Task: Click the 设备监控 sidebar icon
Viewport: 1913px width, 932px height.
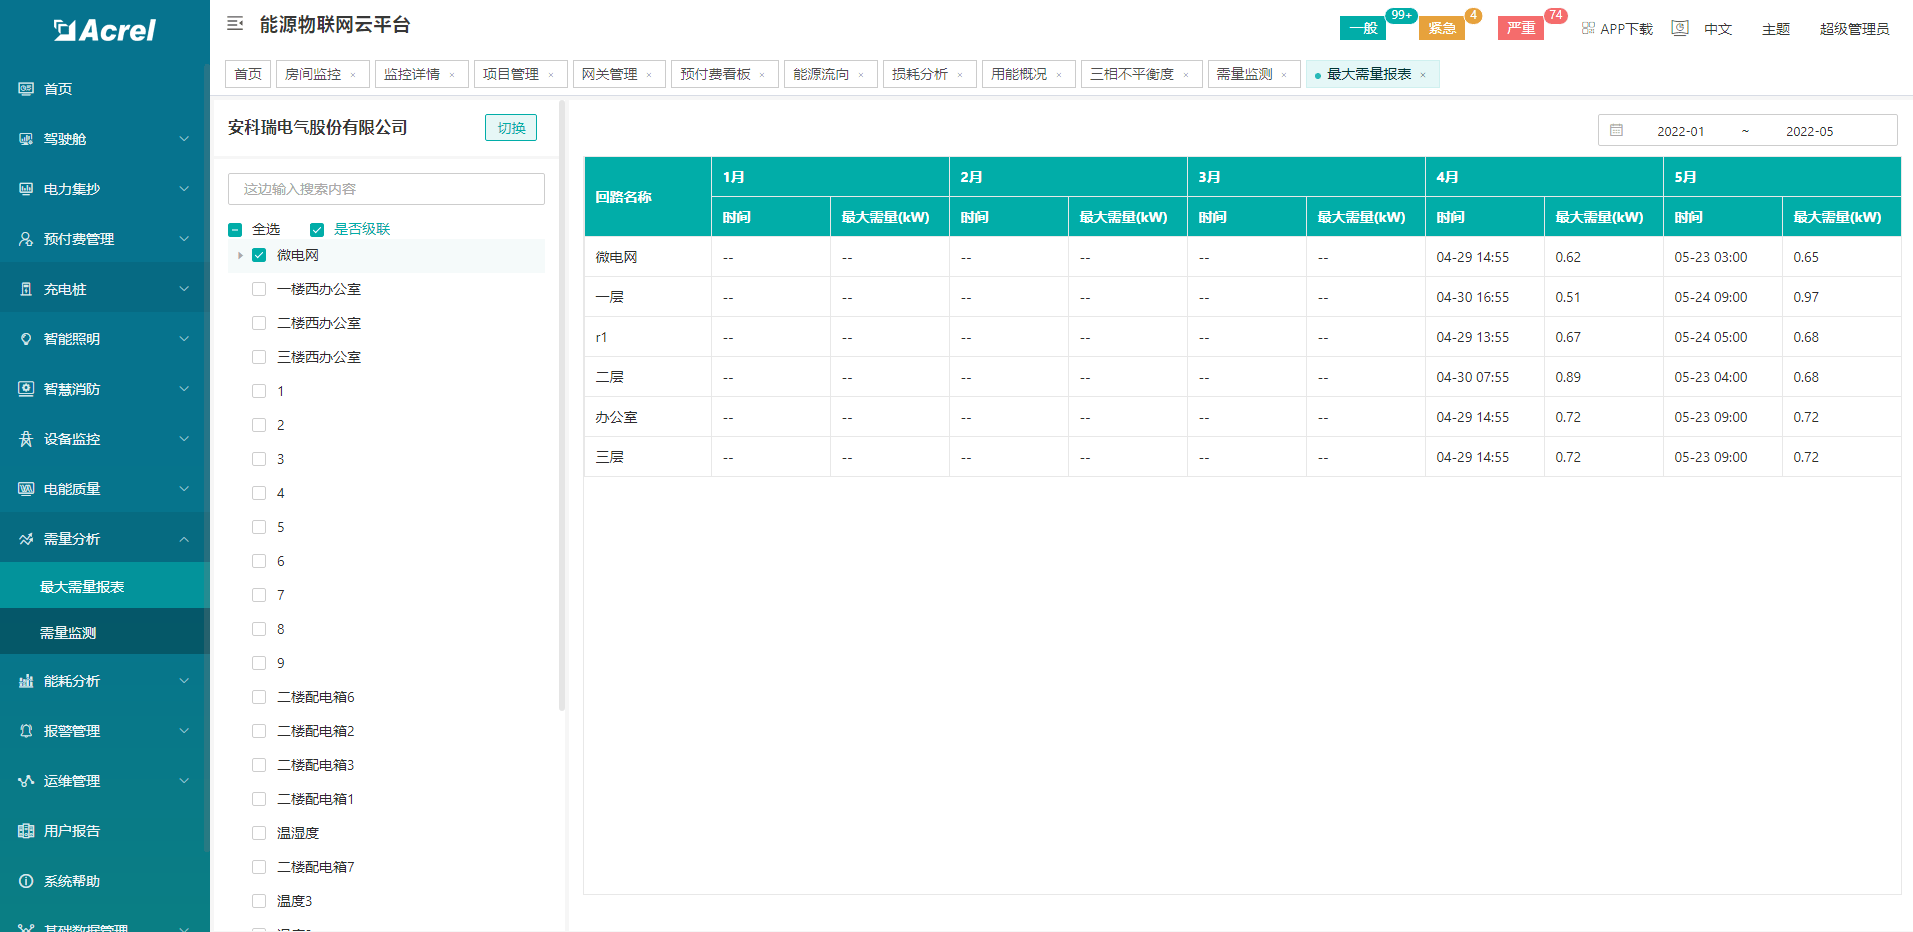Action: 26,439
